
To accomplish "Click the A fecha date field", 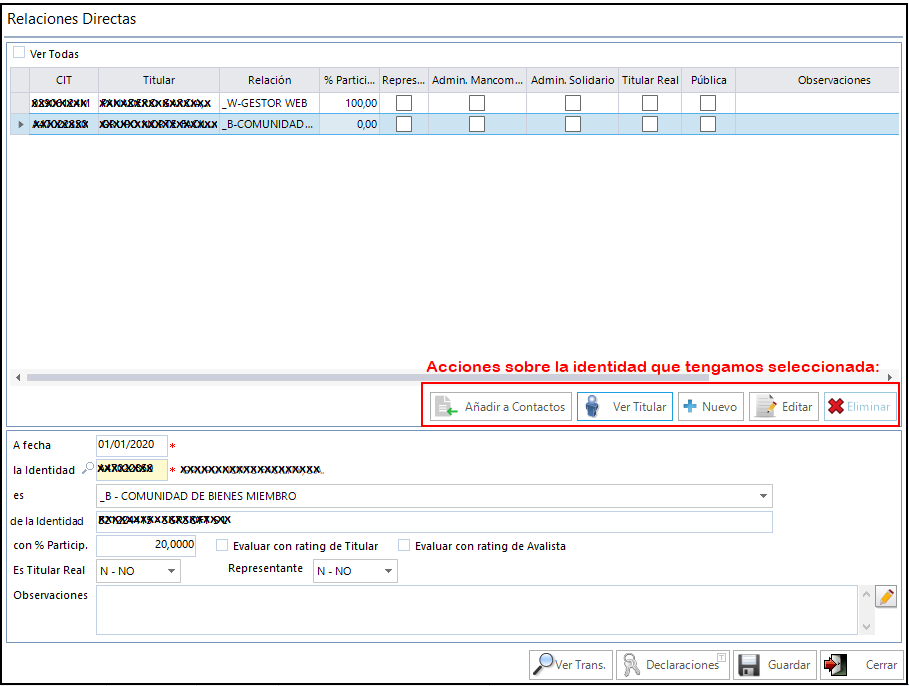I will pyautogui.click(x=132, y=445).
